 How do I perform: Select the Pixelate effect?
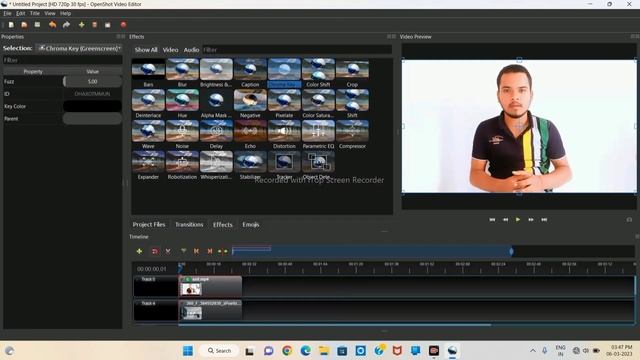point(284,104)
